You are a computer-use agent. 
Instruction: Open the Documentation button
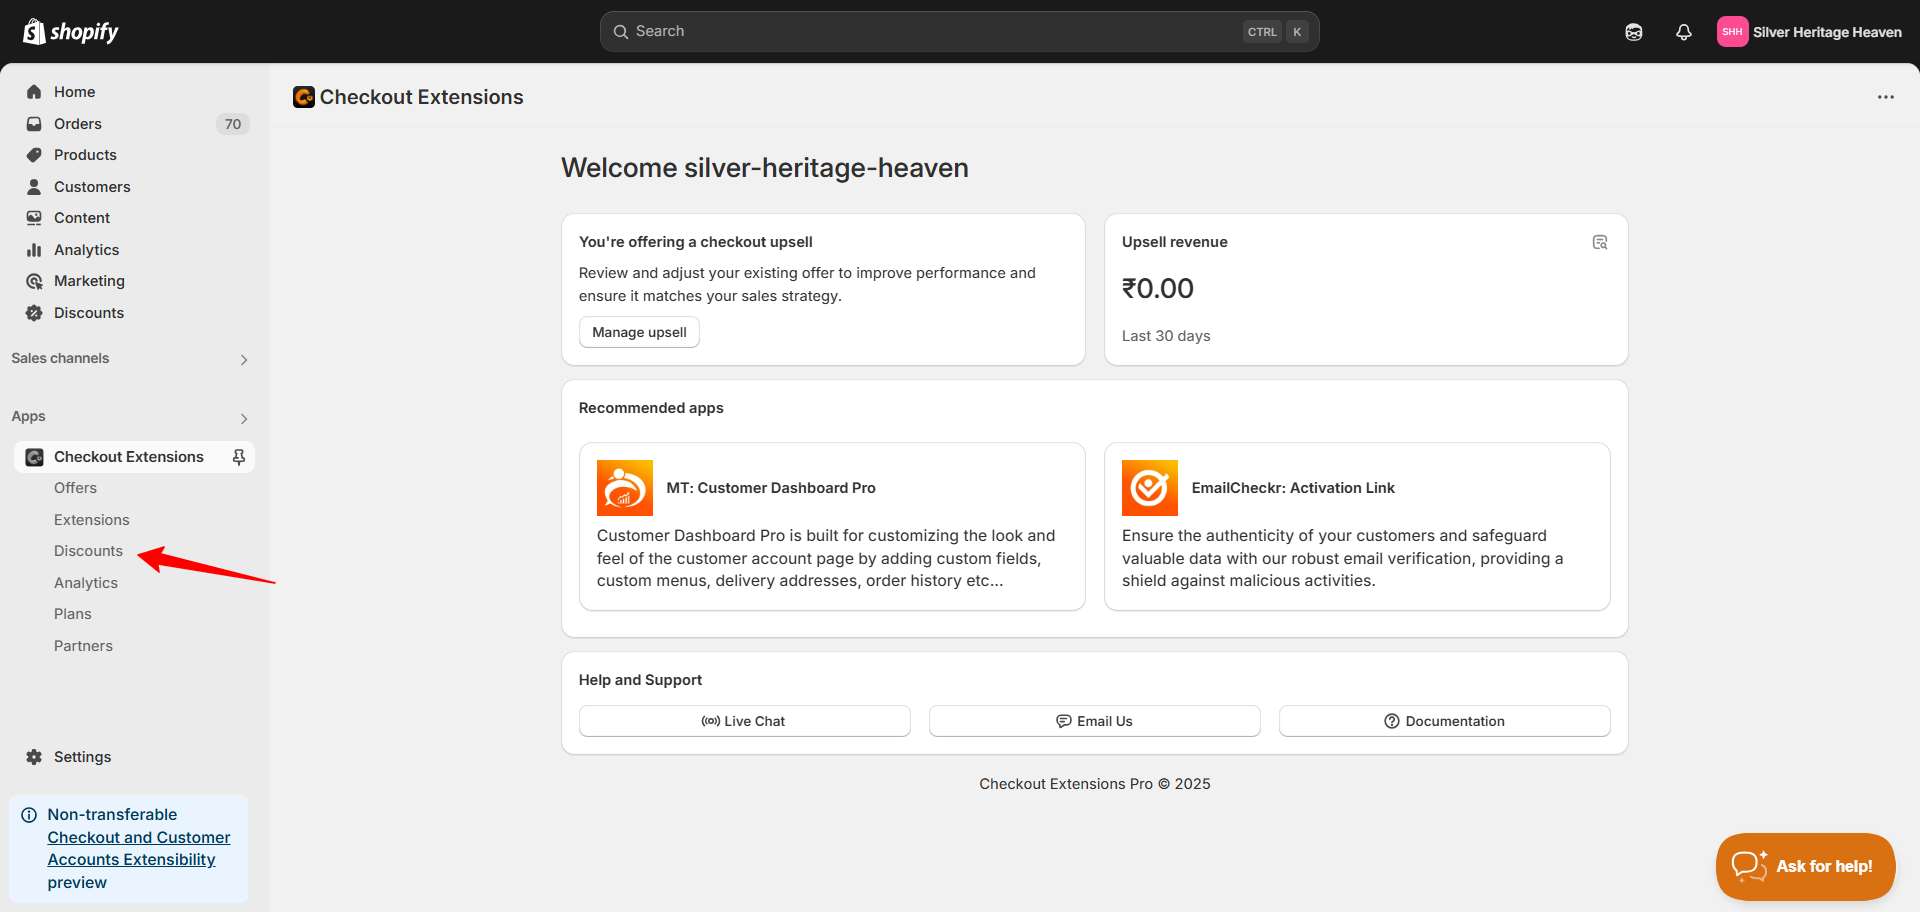click(x=1445, y=721)
